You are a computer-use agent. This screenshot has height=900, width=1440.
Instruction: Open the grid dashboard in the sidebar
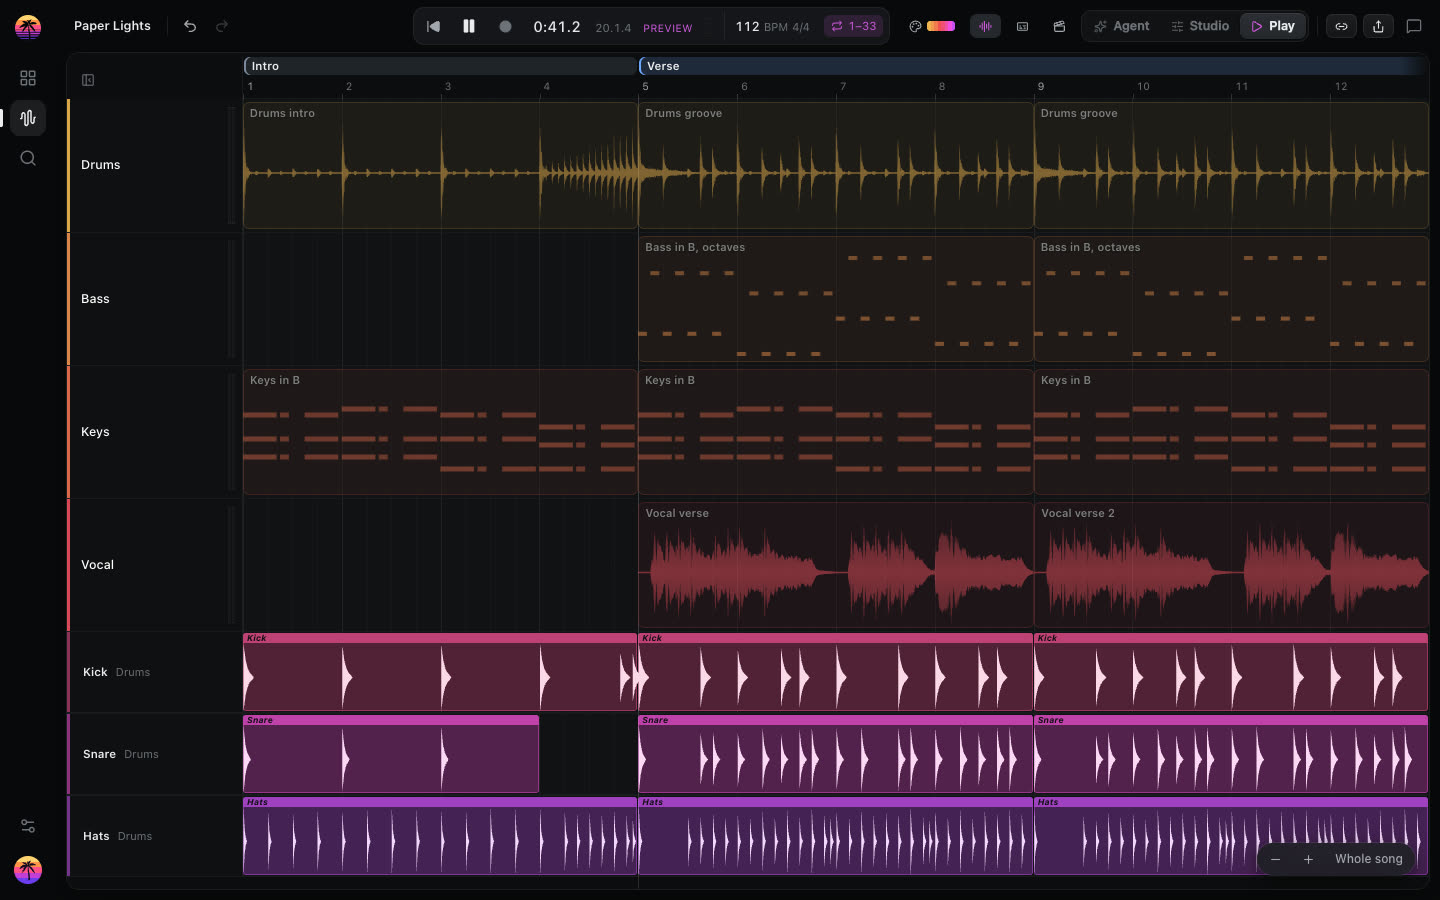pos(28,78)
